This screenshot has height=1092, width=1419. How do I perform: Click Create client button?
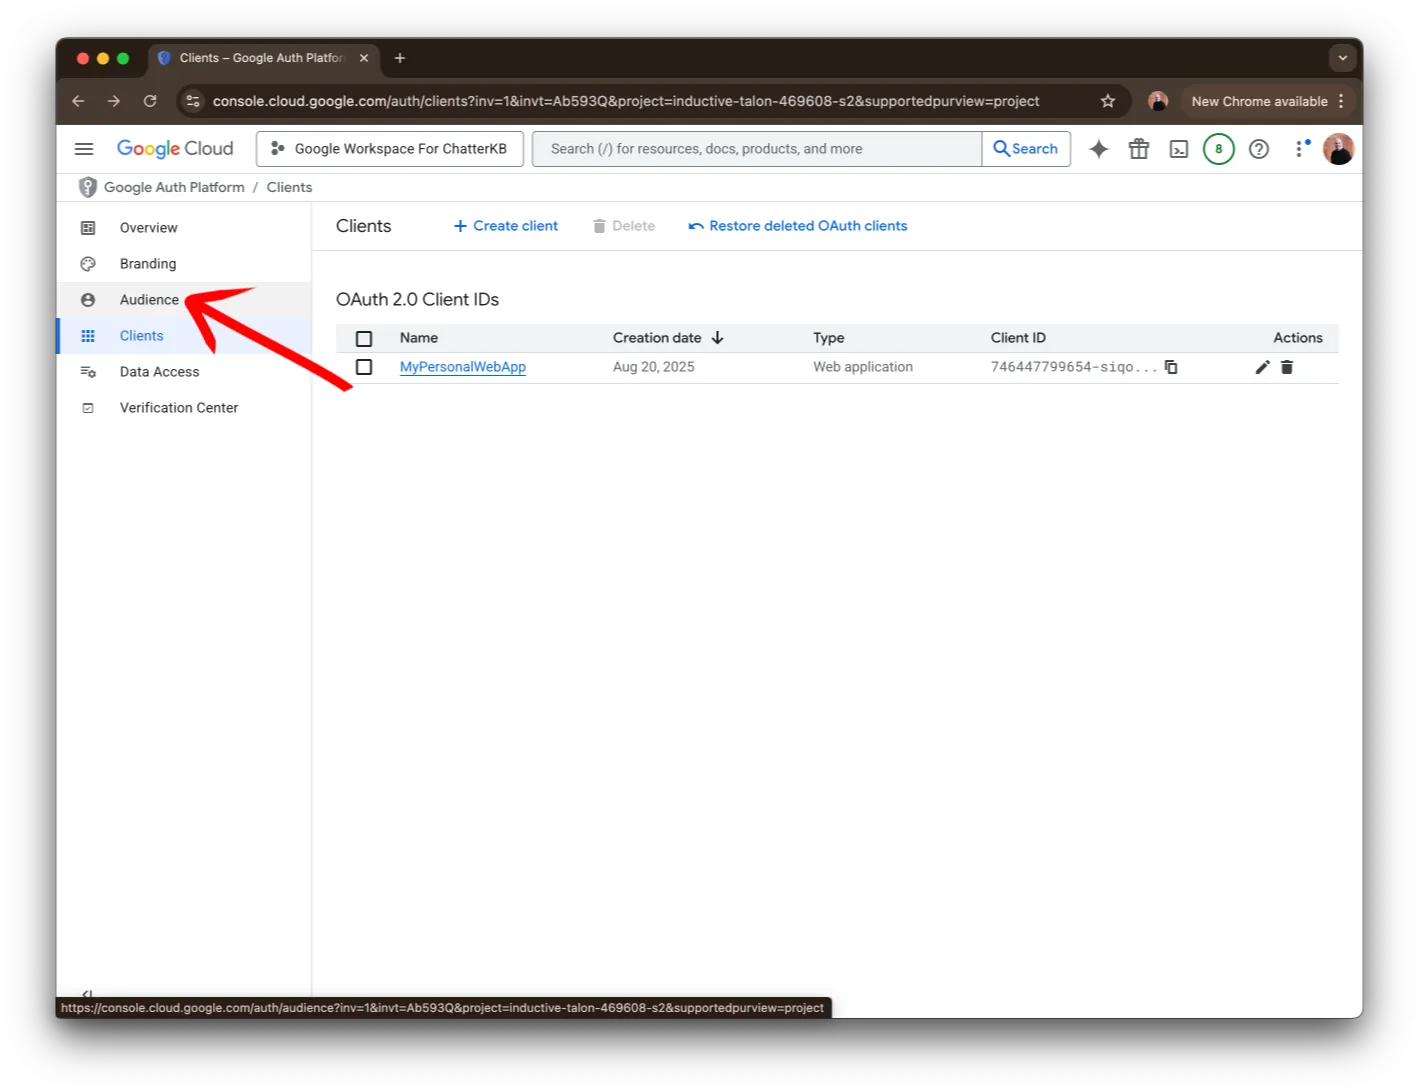coord(506,226)
